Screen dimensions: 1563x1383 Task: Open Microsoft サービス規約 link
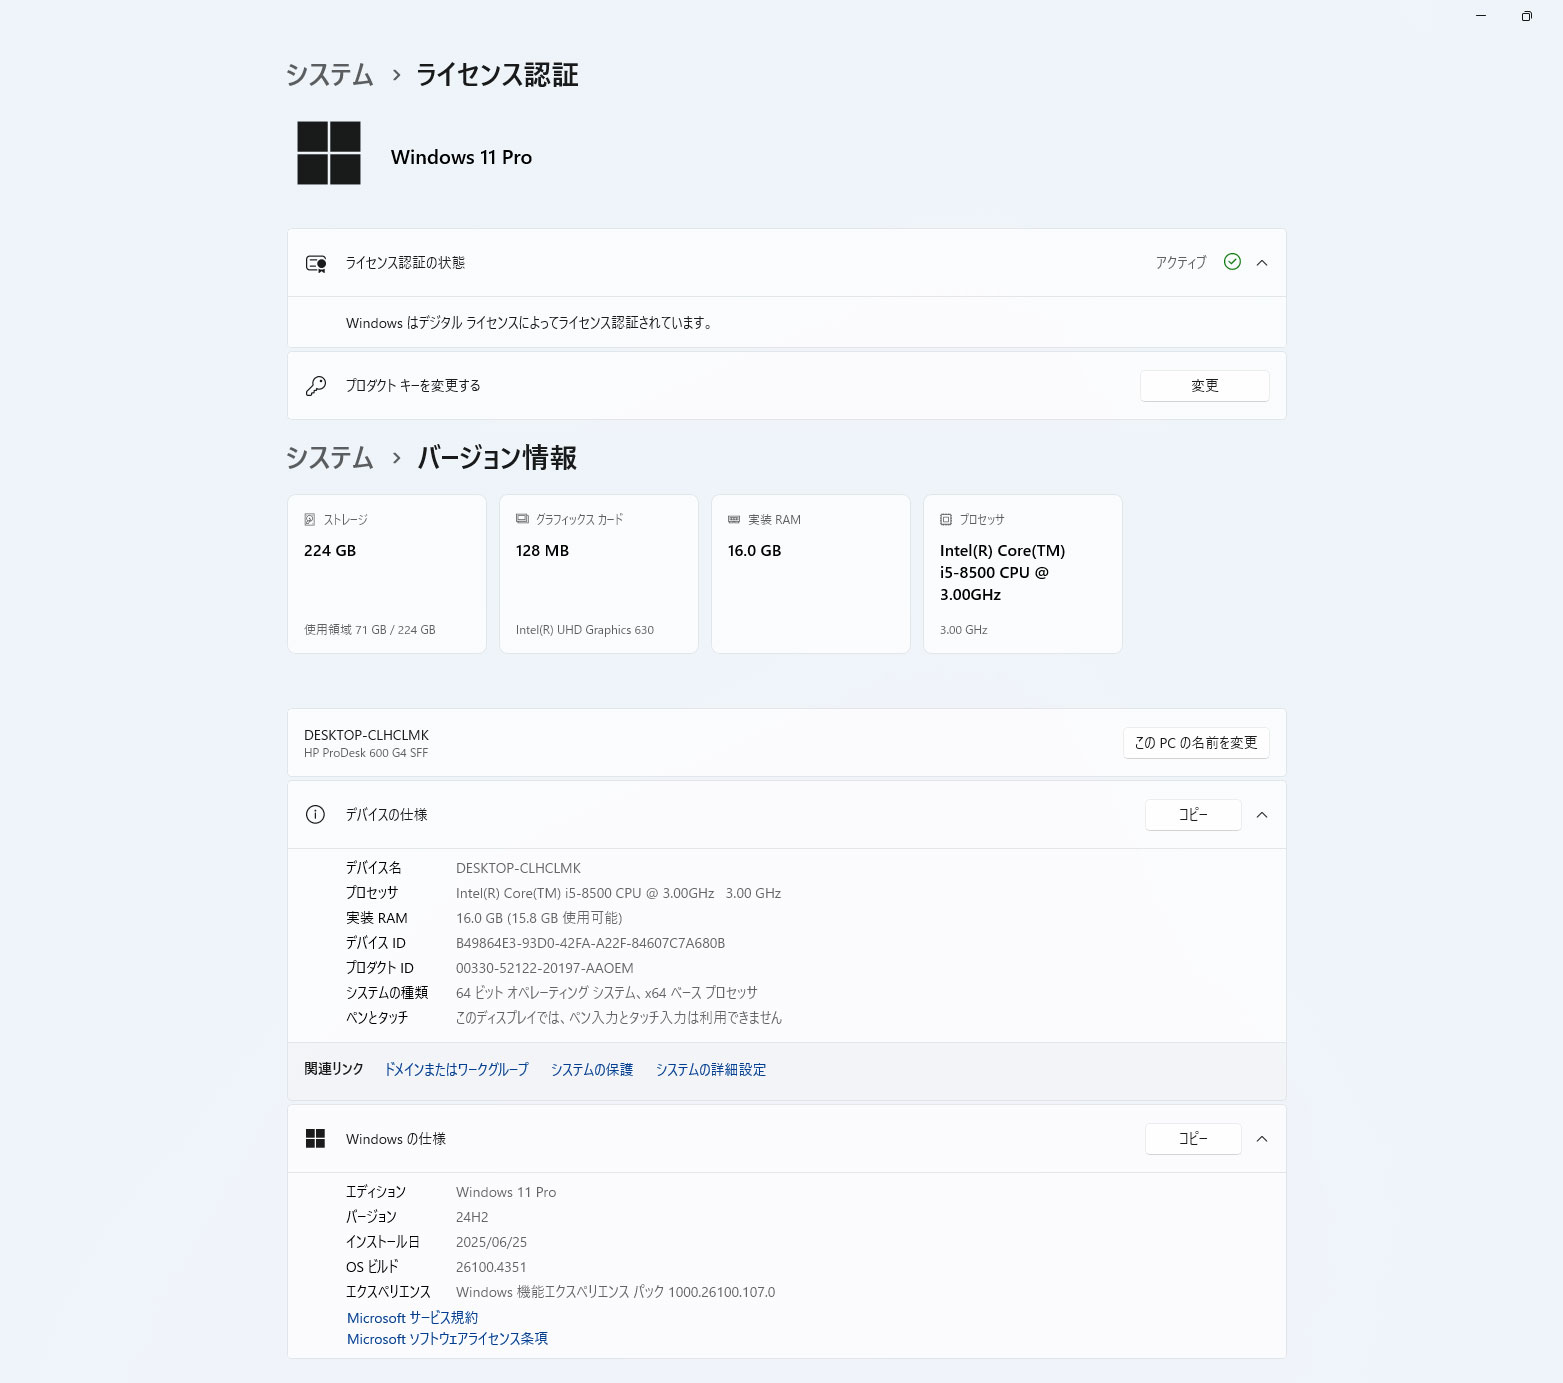click(x=412, y=1318)
